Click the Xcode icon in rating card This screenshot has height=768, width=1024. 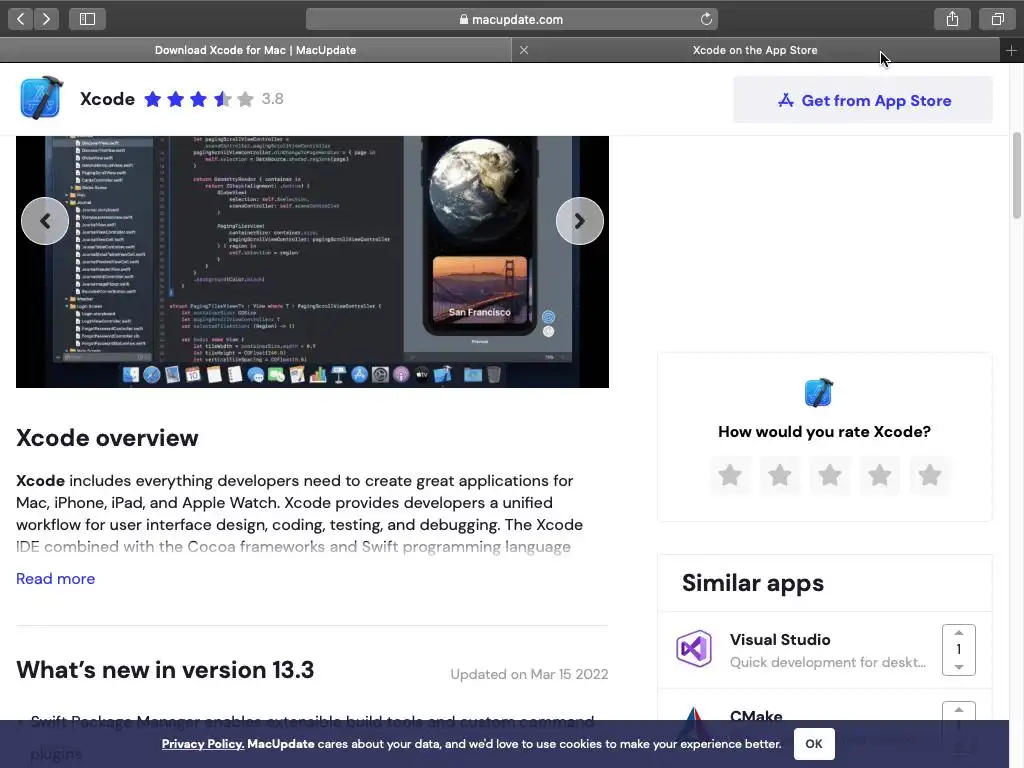pyautogui.click(x=818, y=392)
